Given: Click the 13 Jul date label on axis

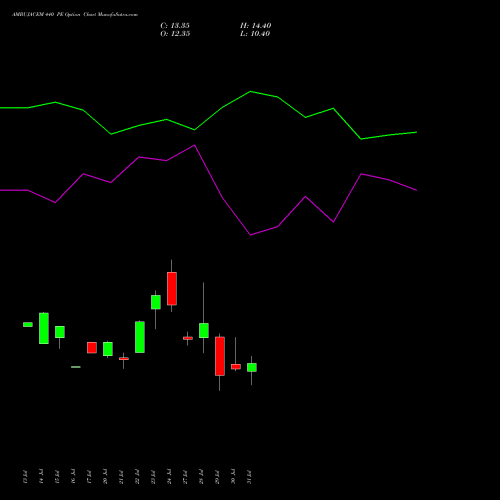Looking at the screenshot, I should coord(25,476).
